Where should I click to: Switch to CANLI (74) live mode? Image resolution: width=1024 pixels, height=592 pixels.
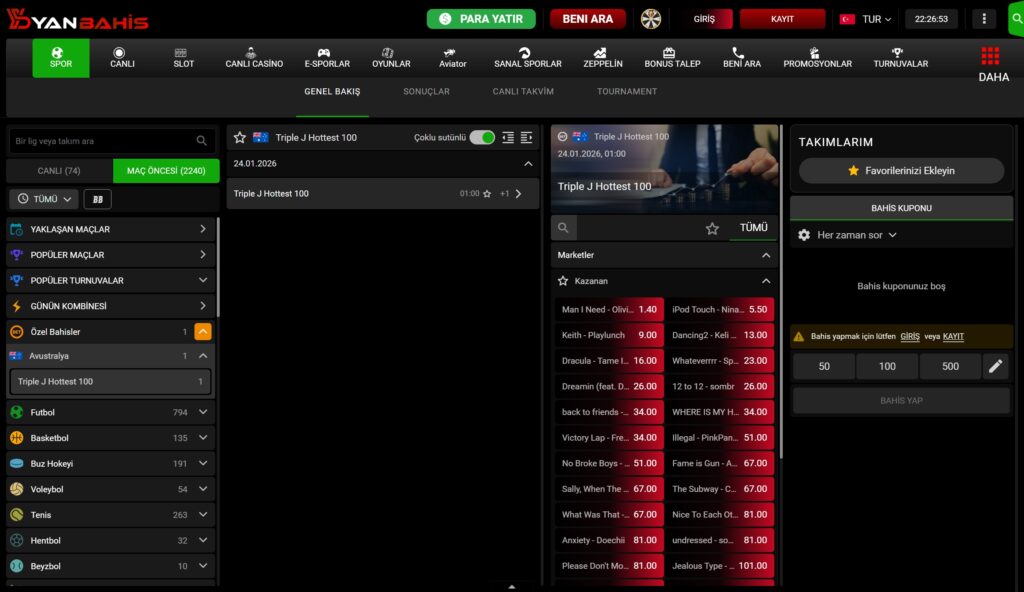[59, 171]
